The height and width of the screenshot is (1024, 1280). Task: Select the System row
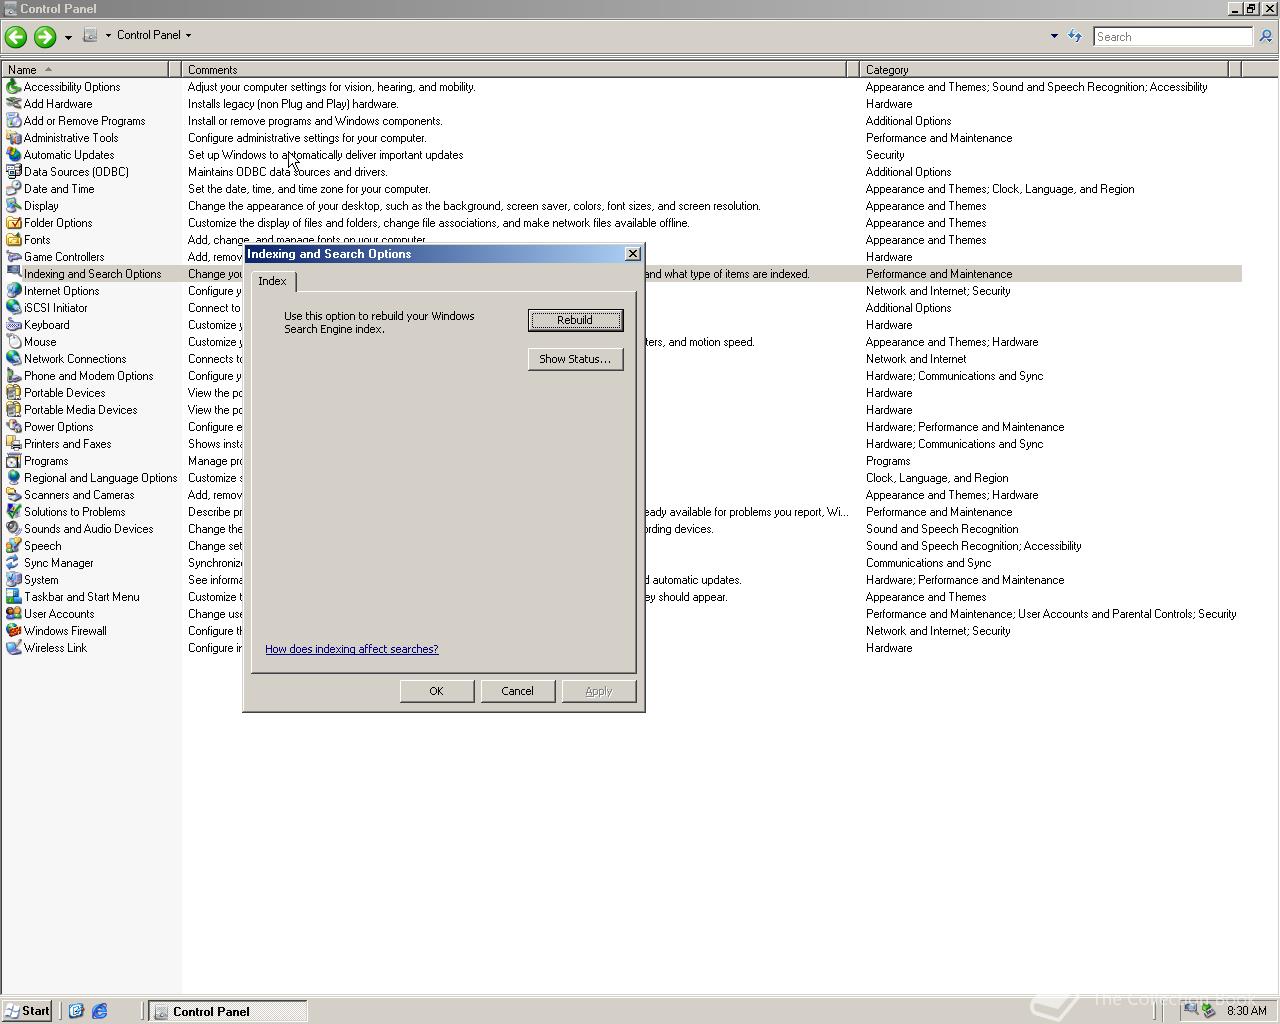coord(622,580)
